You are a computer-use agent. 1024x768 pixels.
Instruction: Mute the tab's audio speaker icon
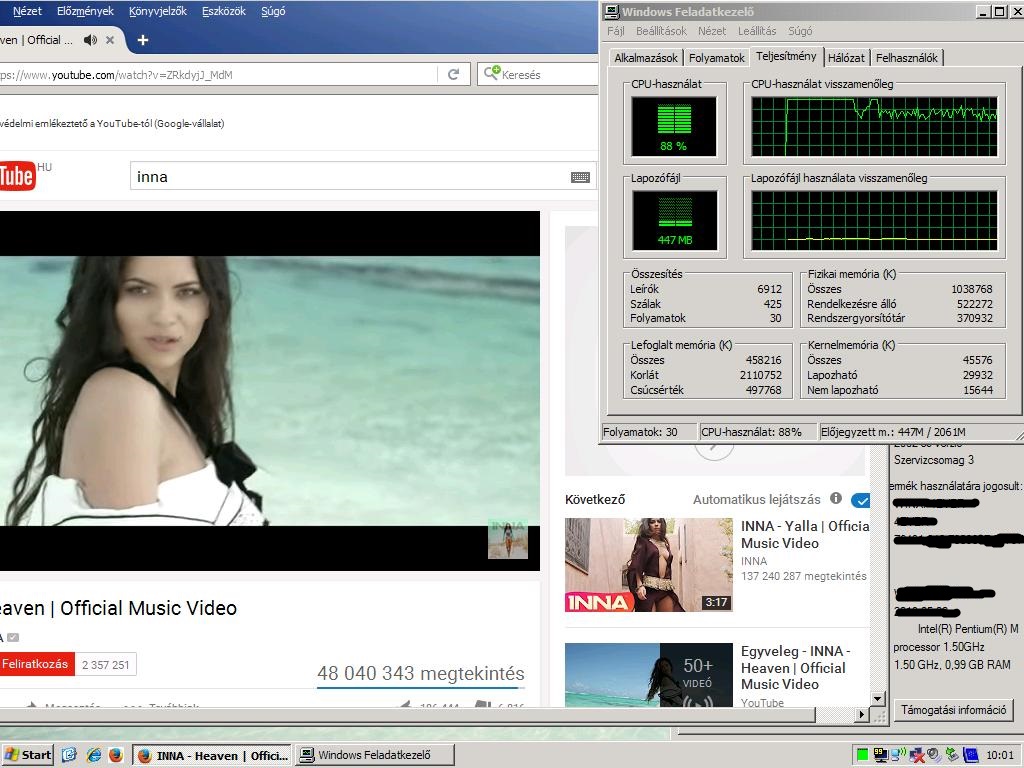click(x=90, y=40)
